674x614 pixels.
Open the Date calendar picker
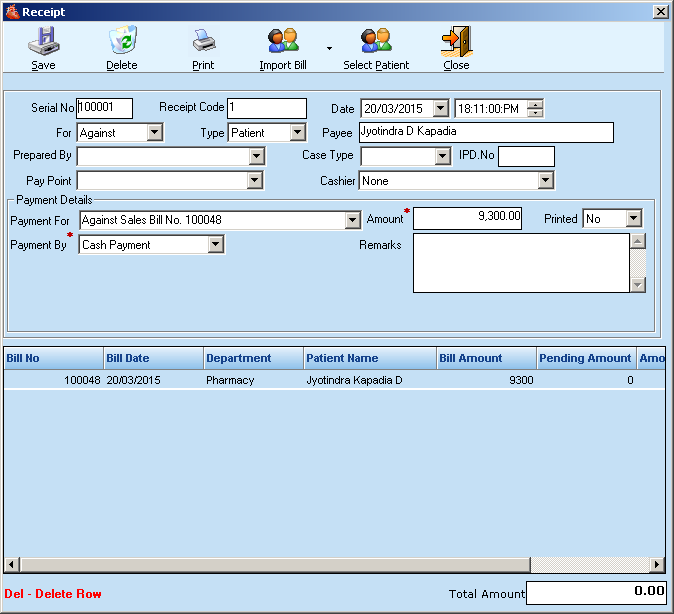point(441,109)
